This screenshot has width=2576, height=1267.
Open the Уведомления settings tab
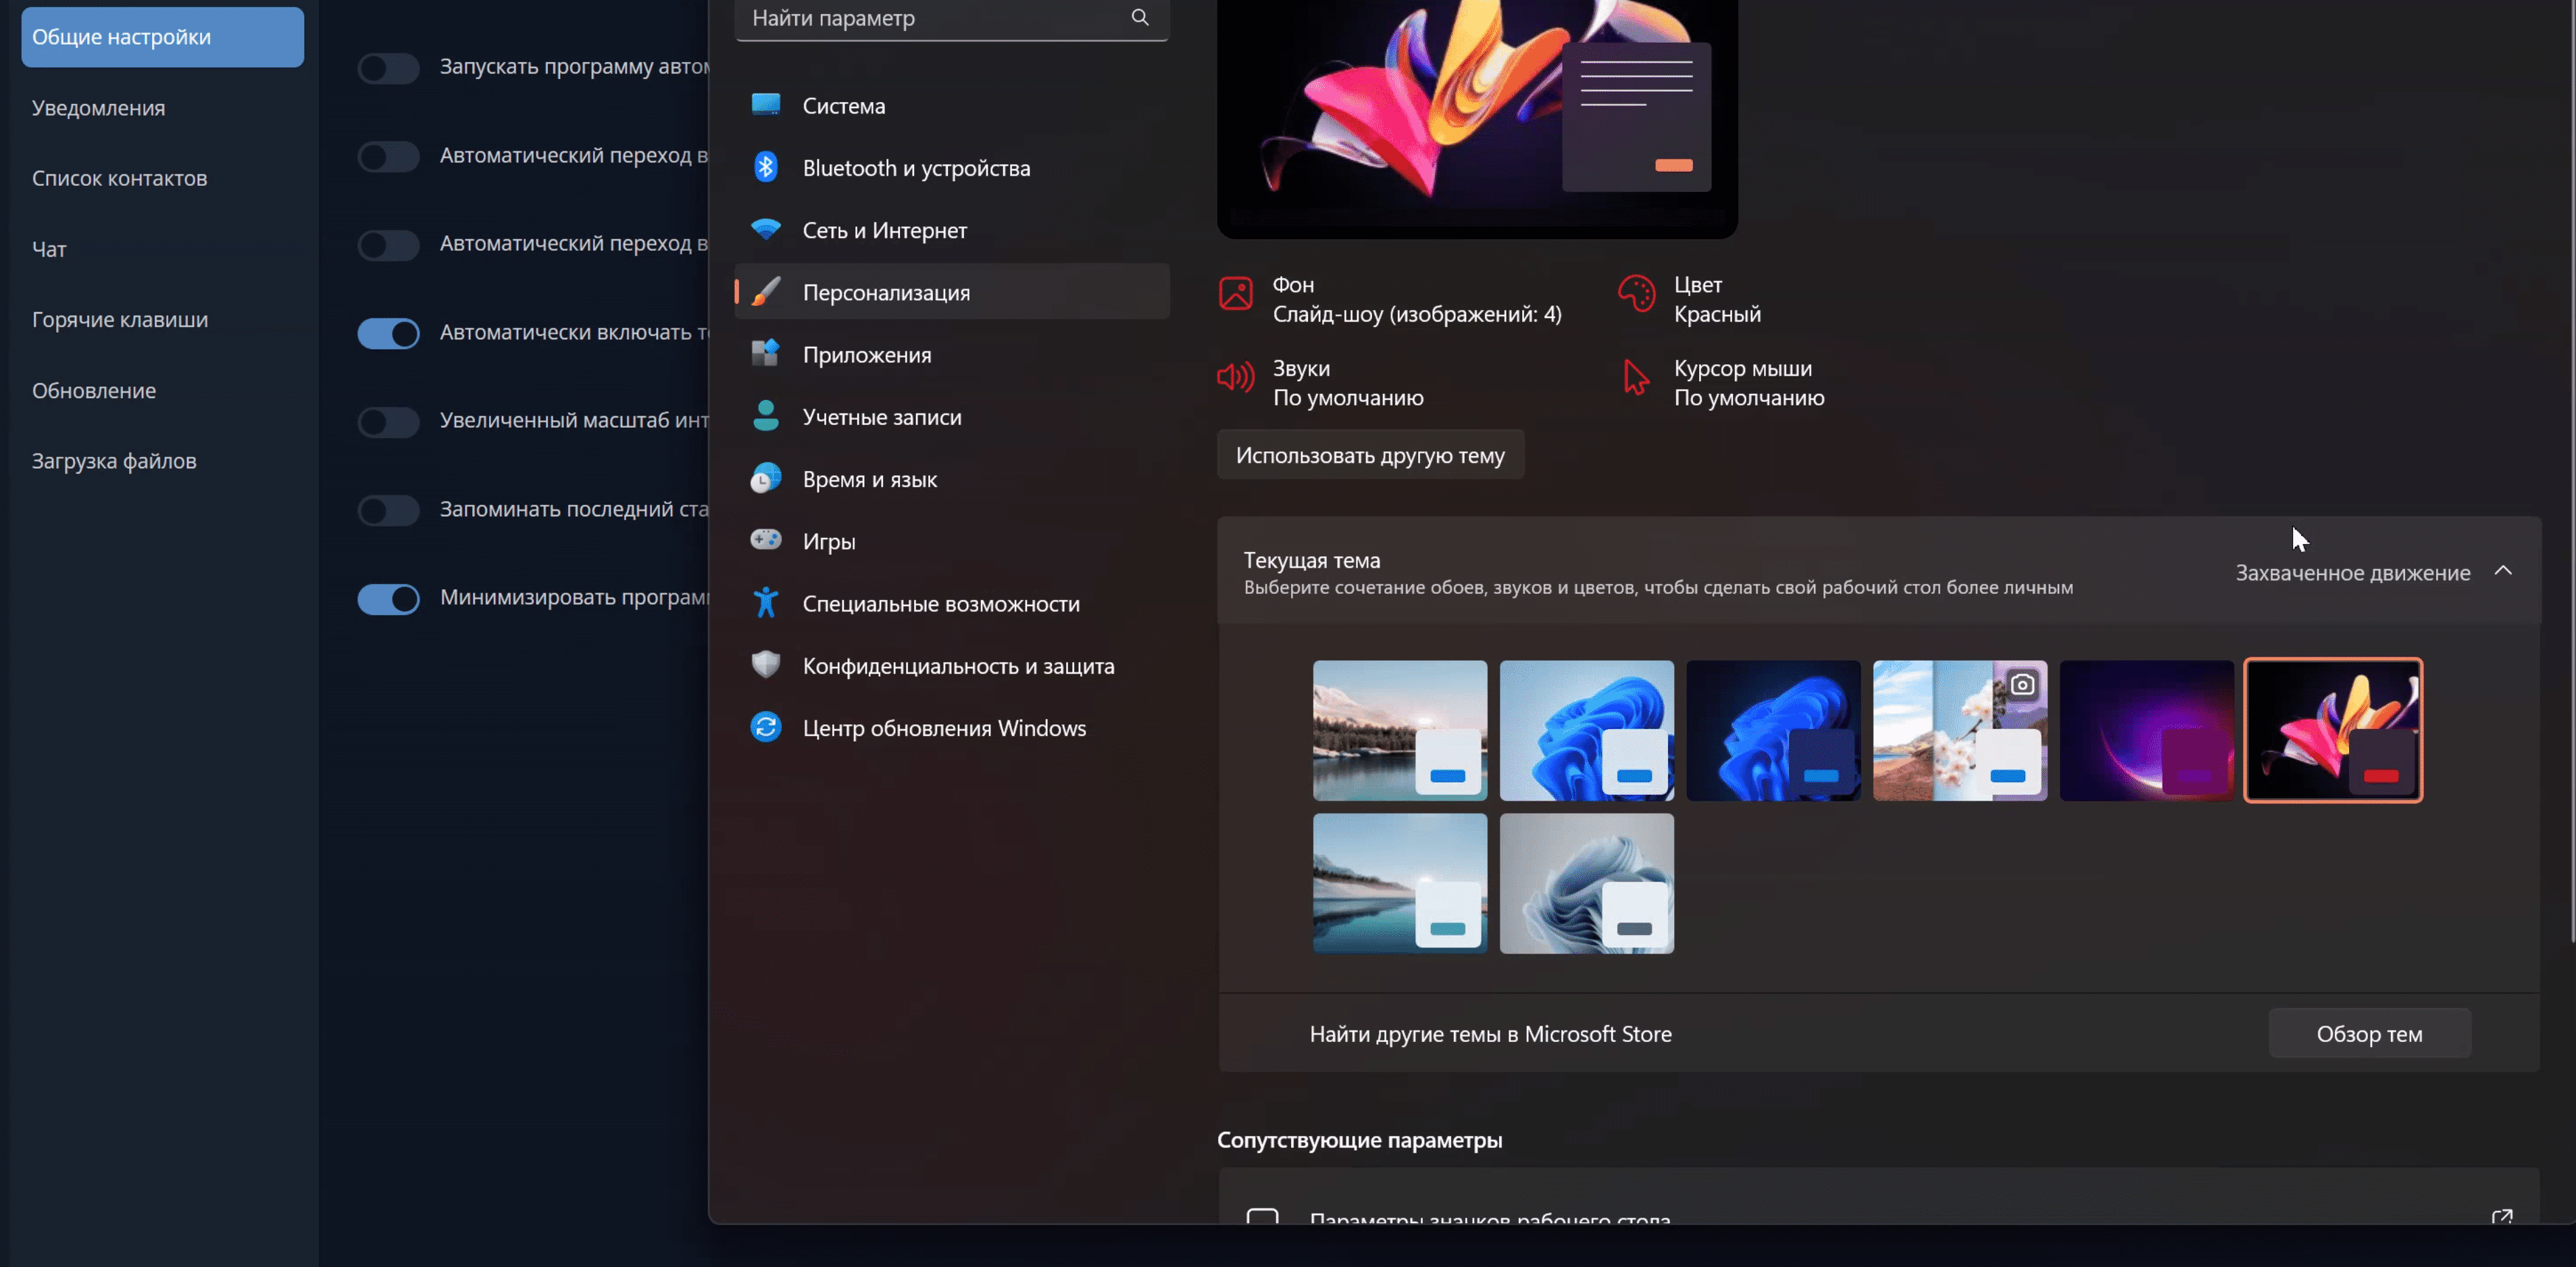click(98, 108)
